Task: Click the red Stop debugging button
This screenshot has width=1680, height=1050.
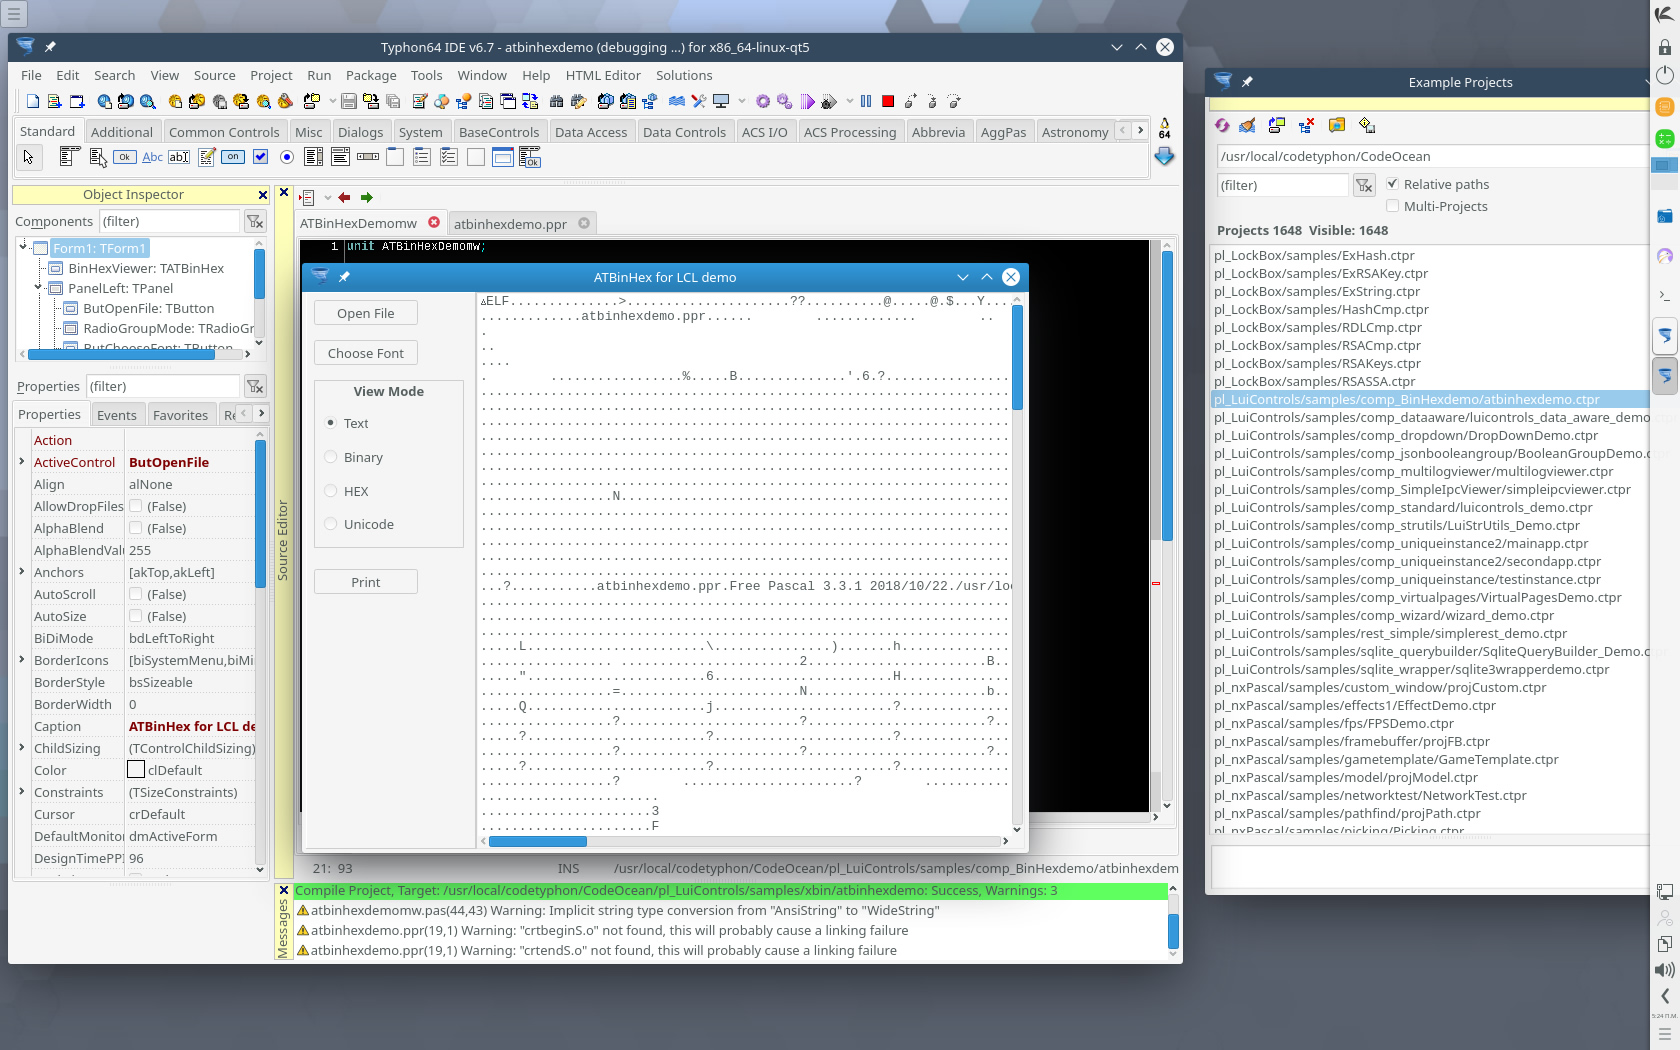Action: point(887,101)
